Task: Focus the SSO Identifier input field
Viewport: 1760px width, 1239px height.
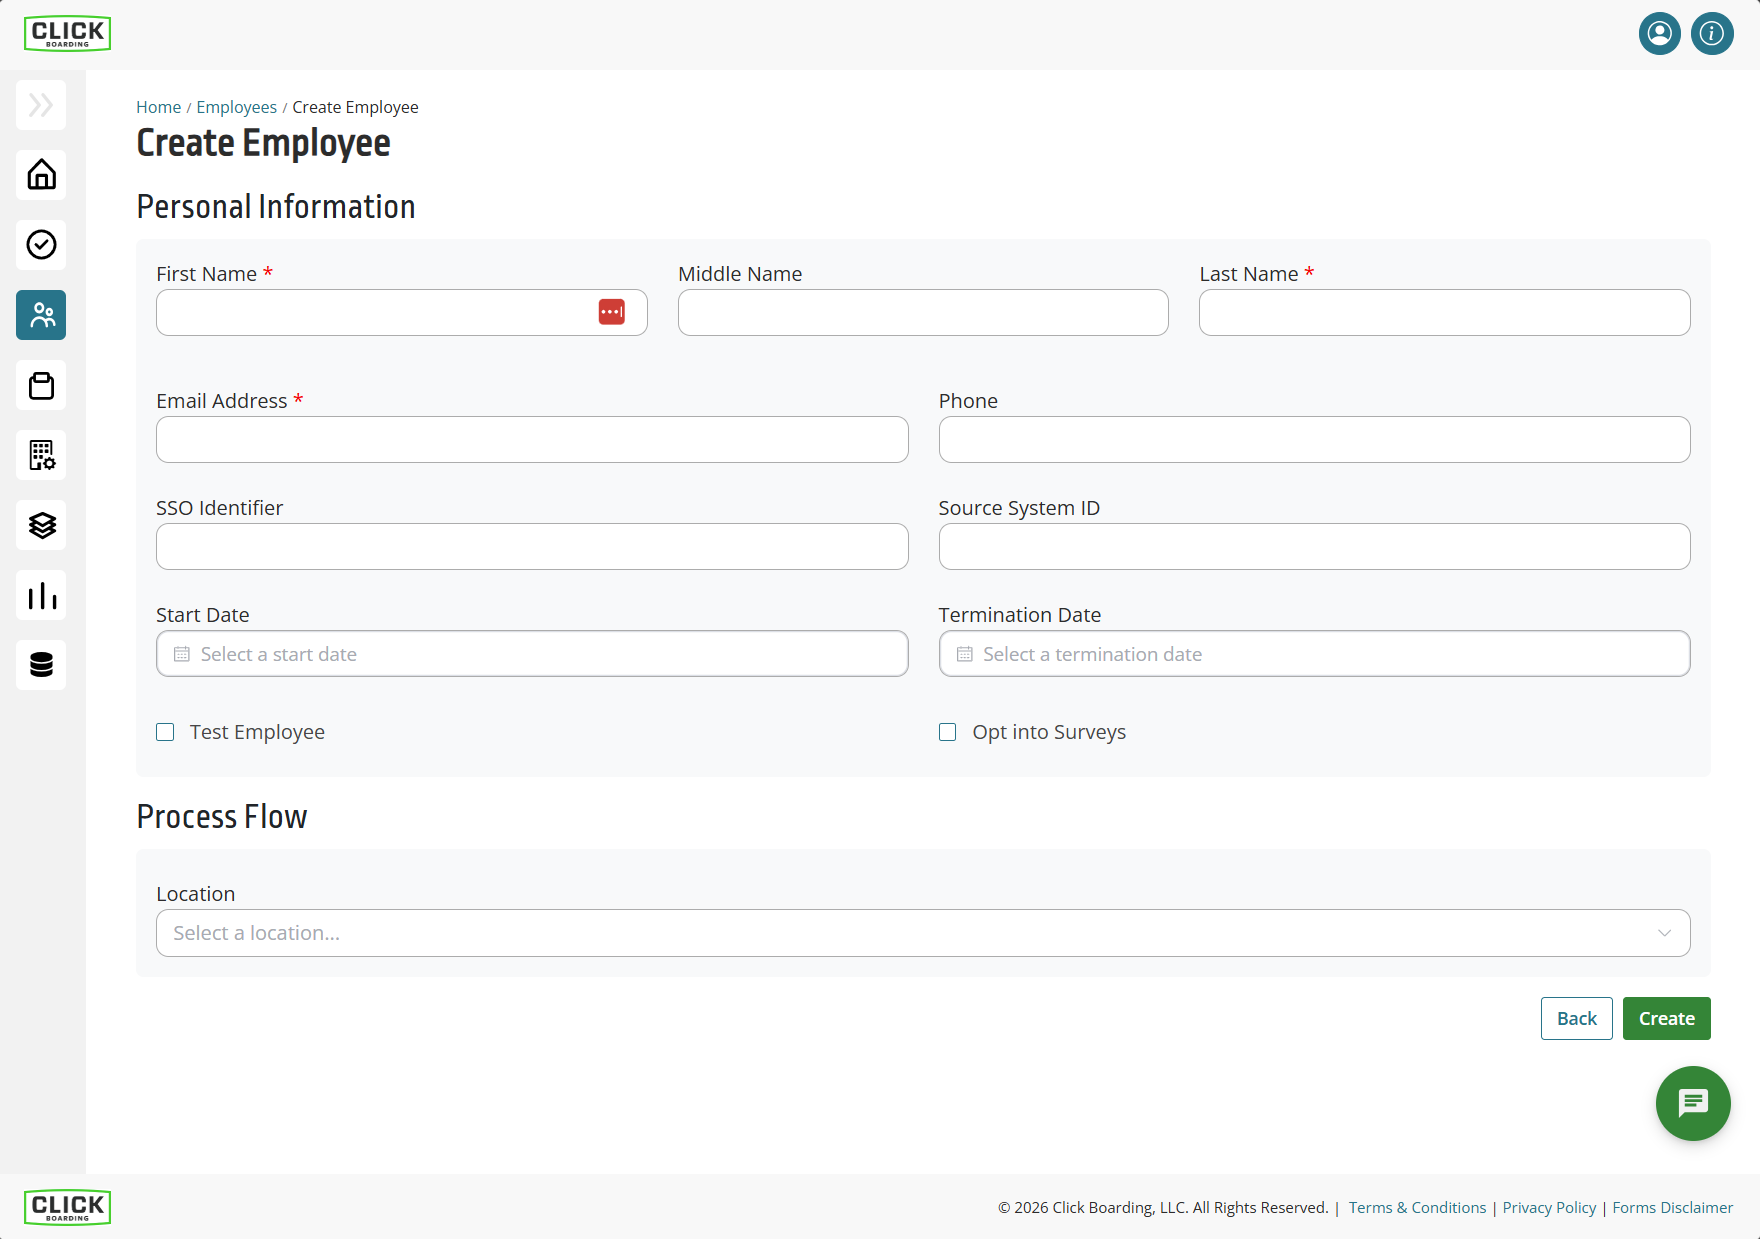Action: [532, 546]
